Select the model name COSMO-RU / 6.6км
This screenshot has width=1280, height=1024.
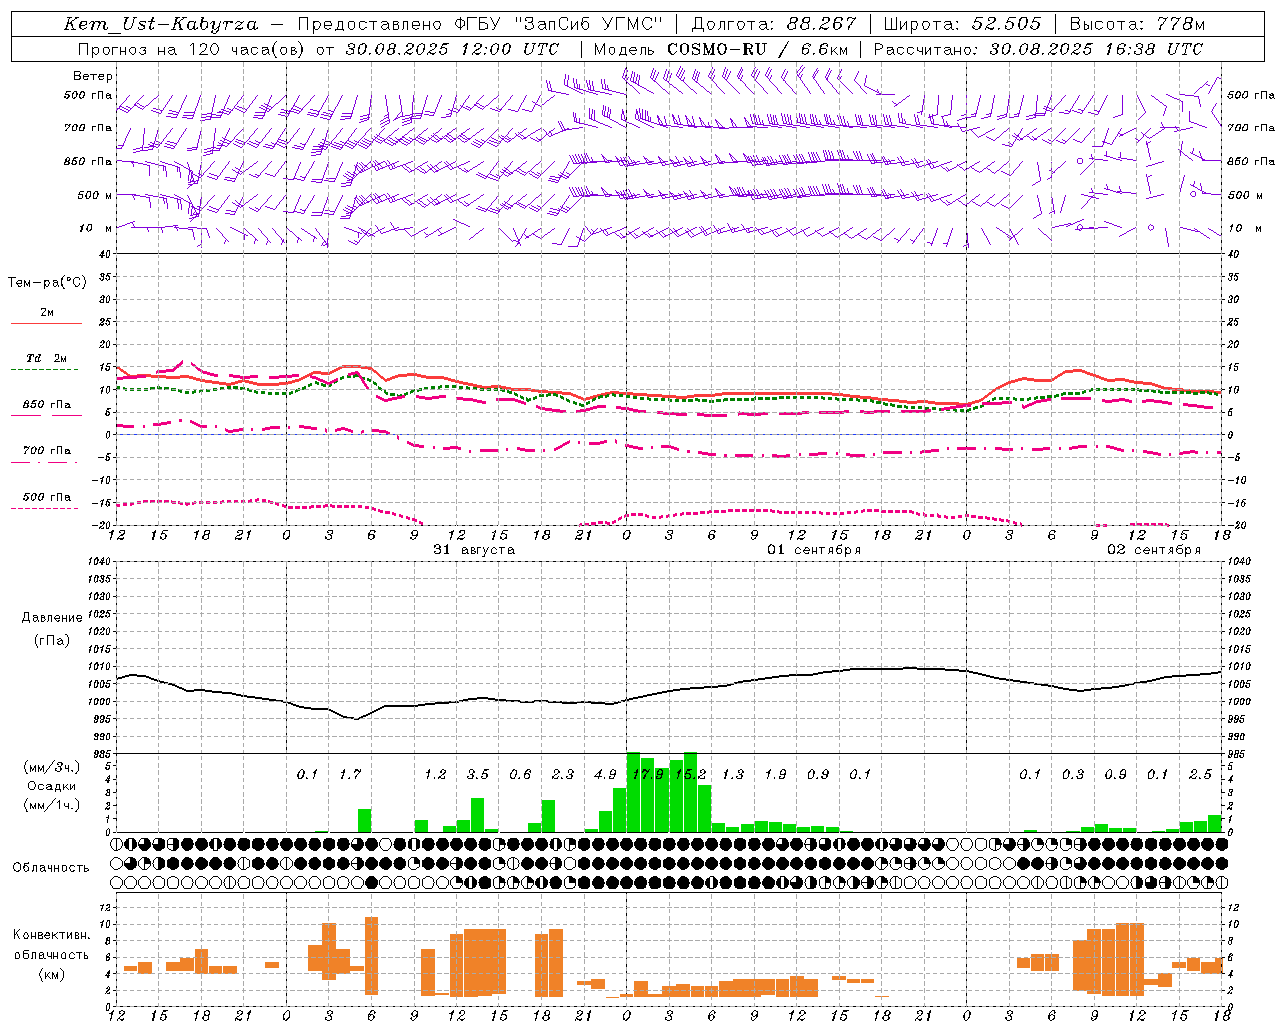758,49
